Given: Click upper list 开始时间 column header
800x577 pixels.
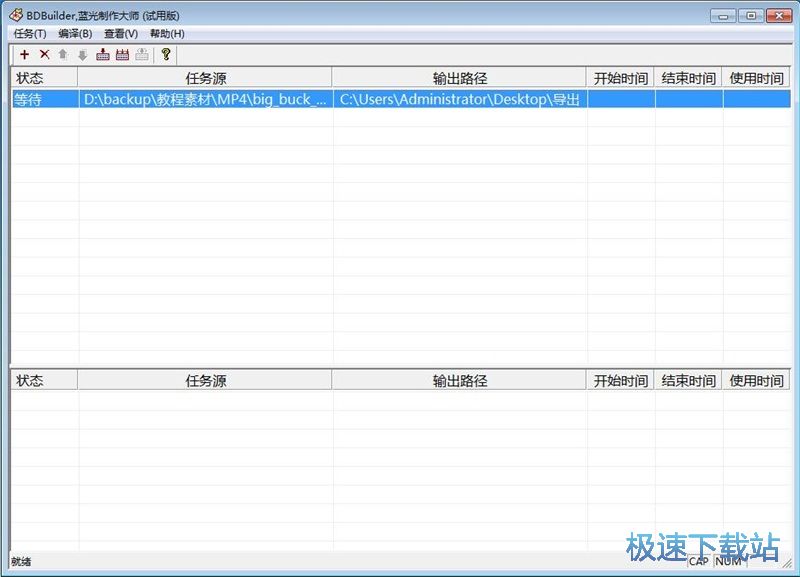Looking at the screenshot, I should click(x=620, y=78).
